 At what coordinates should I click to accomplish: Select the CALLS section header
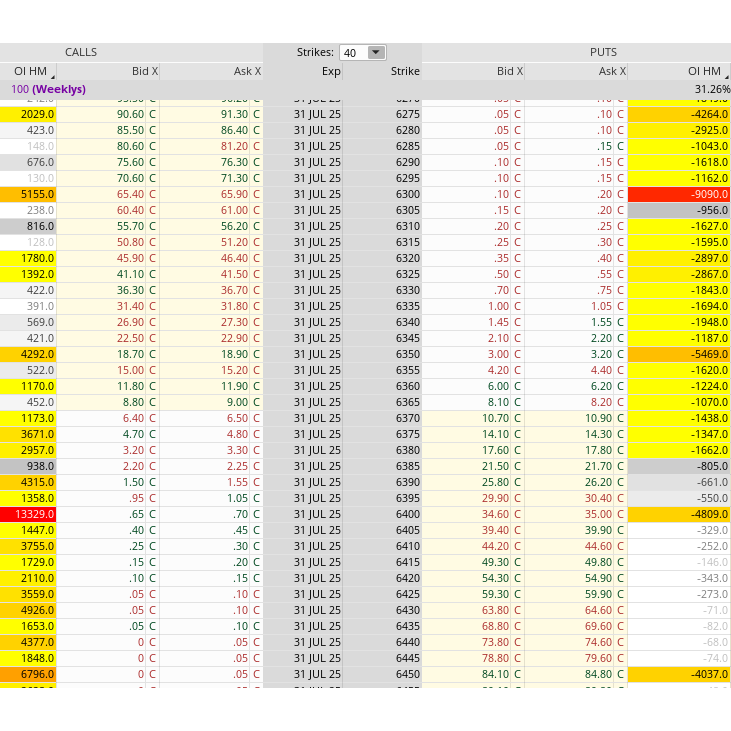pos(81,52)
